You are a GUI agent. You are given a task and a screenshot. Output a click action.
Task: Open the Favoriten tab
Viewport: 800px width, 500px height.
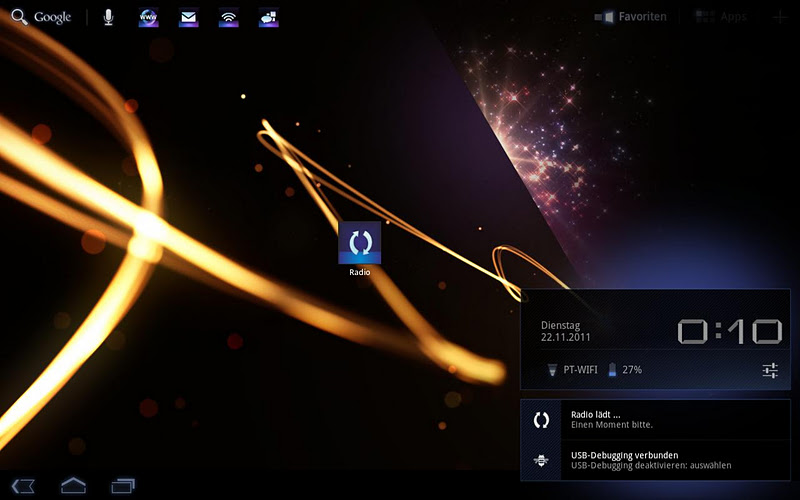click(631, 17)
